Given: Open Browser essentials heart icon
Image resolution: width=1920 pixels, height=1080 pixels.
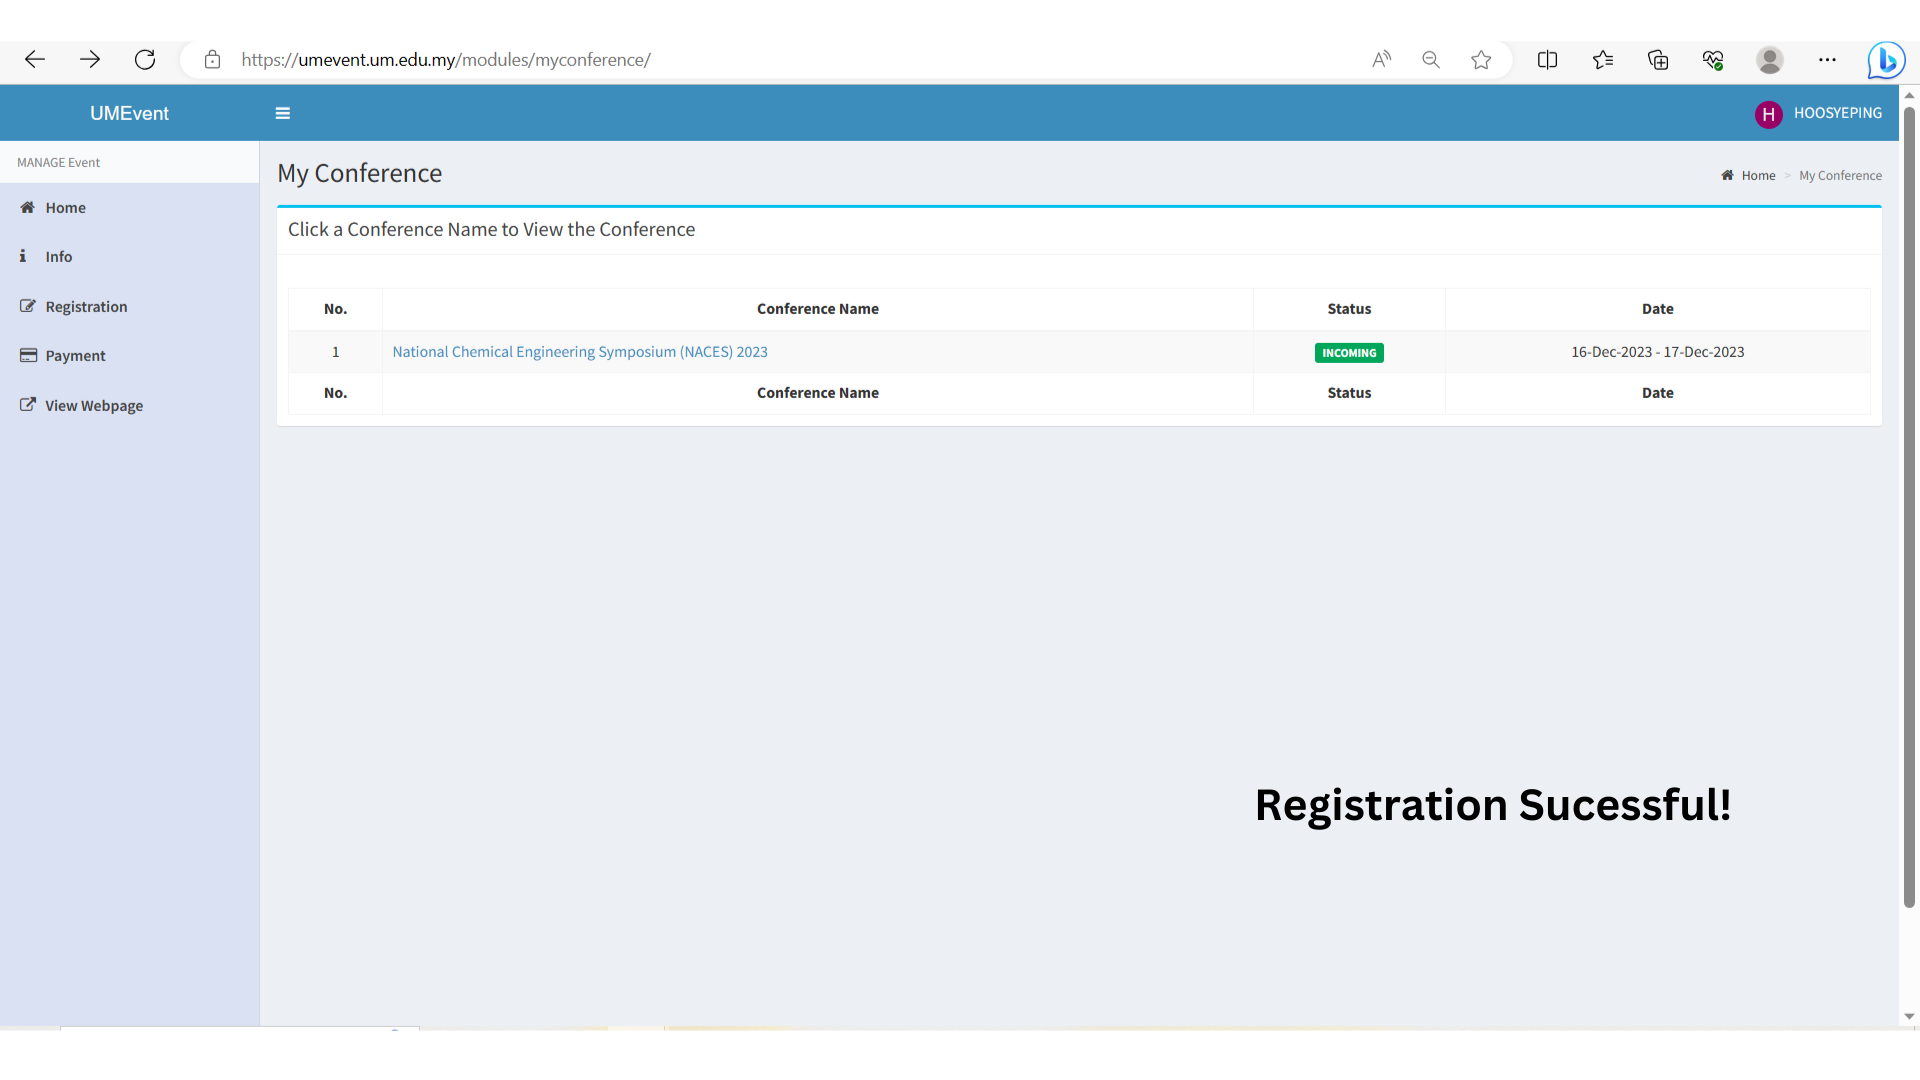Looking at the screenshot, I should [x=1713, y=60].
